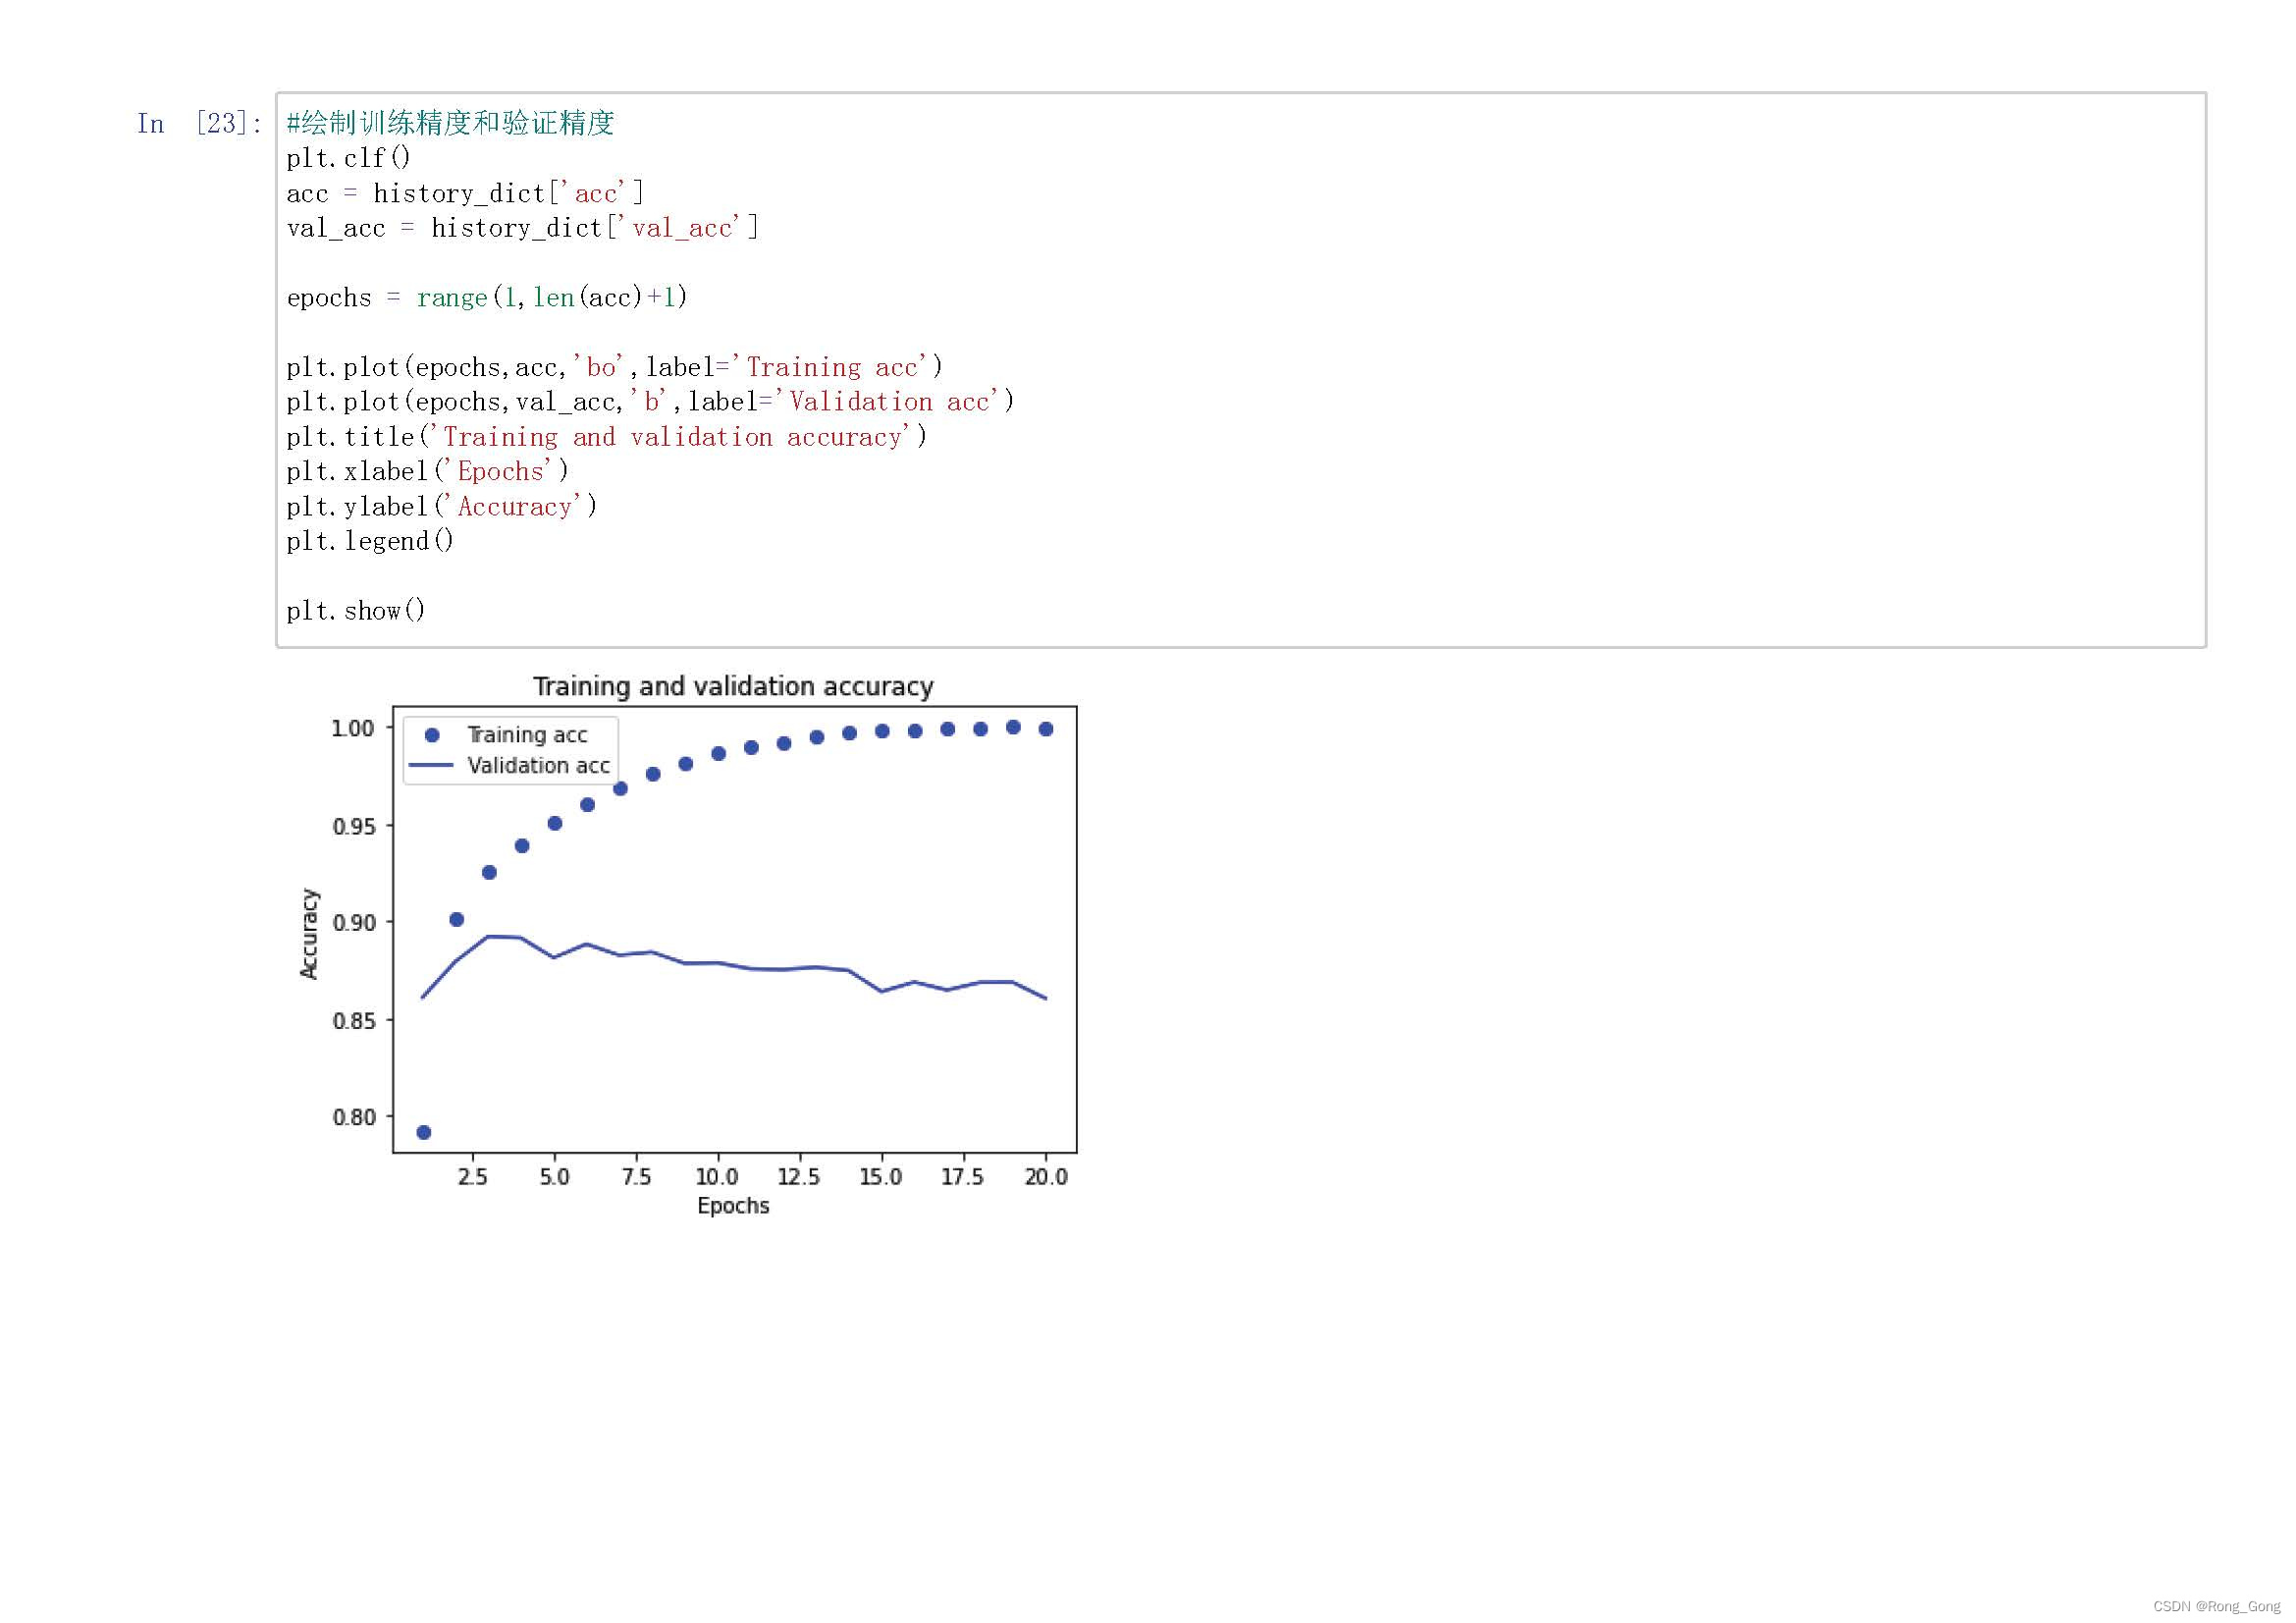
Task: Click the CSDN @Rong_Gong watermark
Action: tap(2216, 1606)
